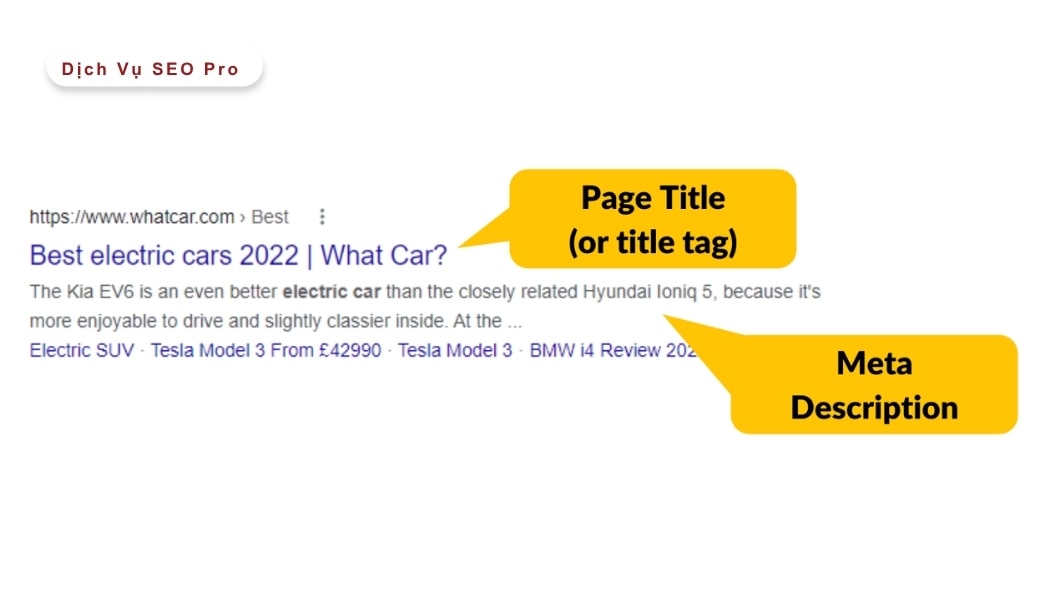Open the 'BMW i4 Review' sitelink
This screenshot has width=1040, height=600.
[612, 350]
